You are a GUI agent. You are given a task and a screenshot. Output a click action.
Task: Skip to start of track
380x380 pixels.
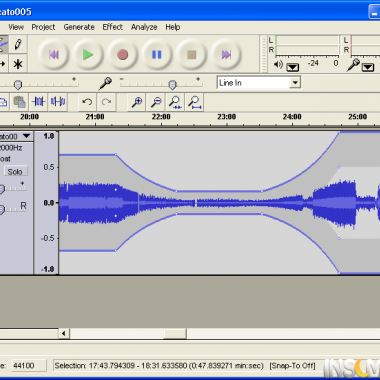pos(54,54)
